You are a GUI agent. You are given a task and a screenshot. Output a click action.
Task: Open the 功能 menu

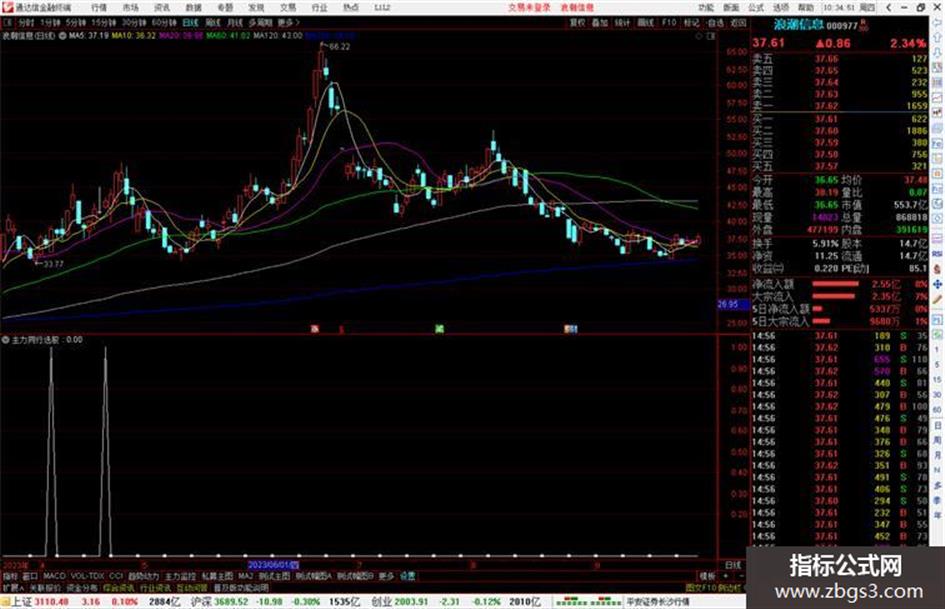click(706, 7)
